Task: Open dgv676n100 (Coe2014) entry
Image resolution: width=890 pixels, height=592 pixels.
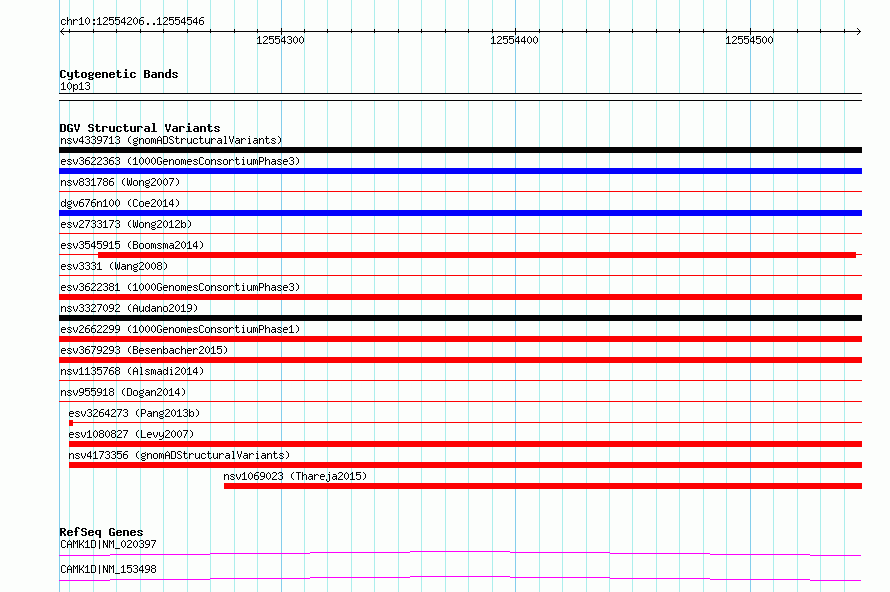Action: click(120, 203)
